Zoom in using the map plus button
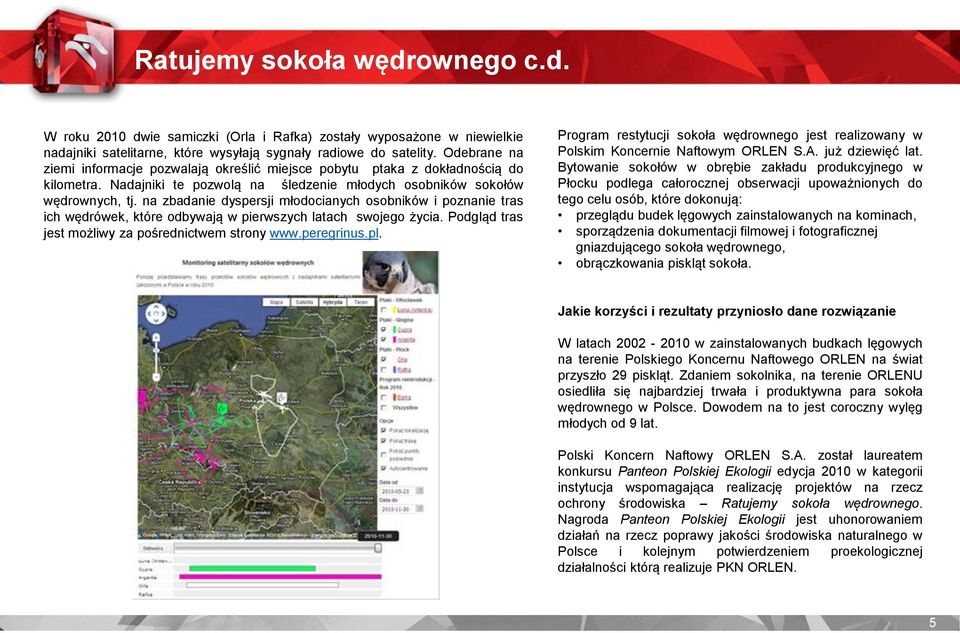This screenshot has width=960, height=633. click(156, 338)
